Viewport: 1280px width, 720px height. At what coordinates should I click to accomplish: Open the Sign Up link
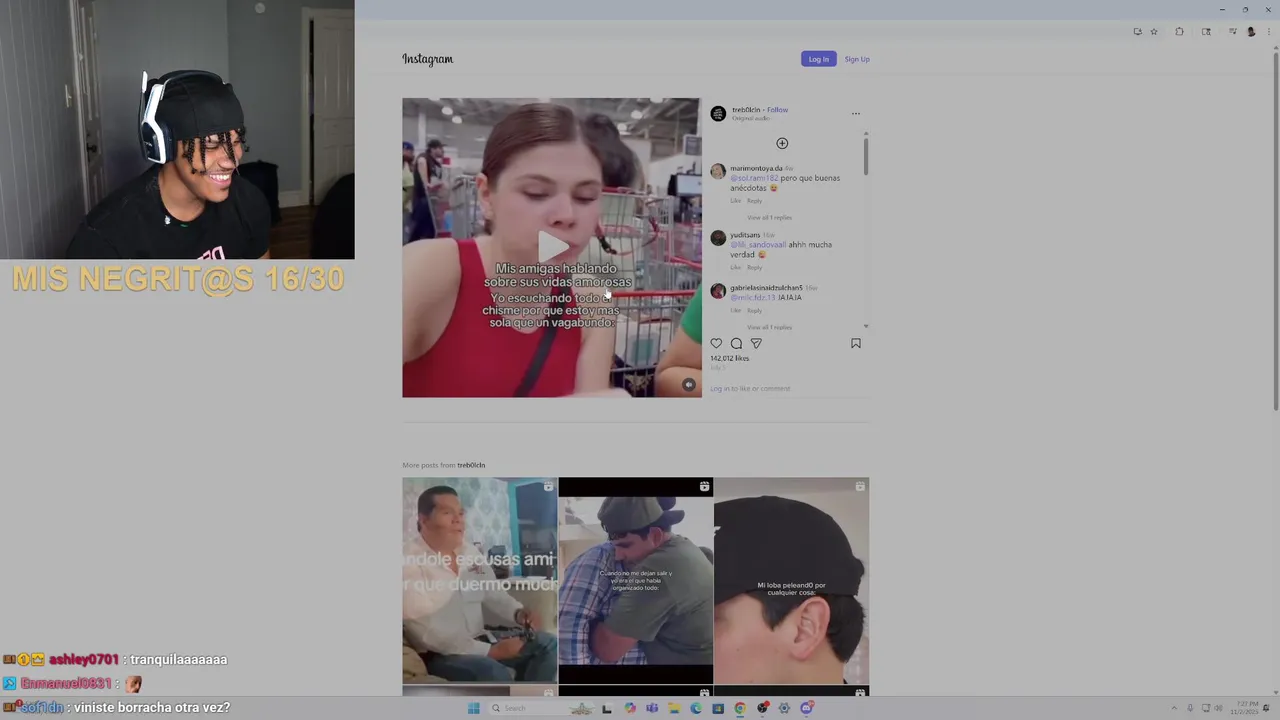(857, 59)
